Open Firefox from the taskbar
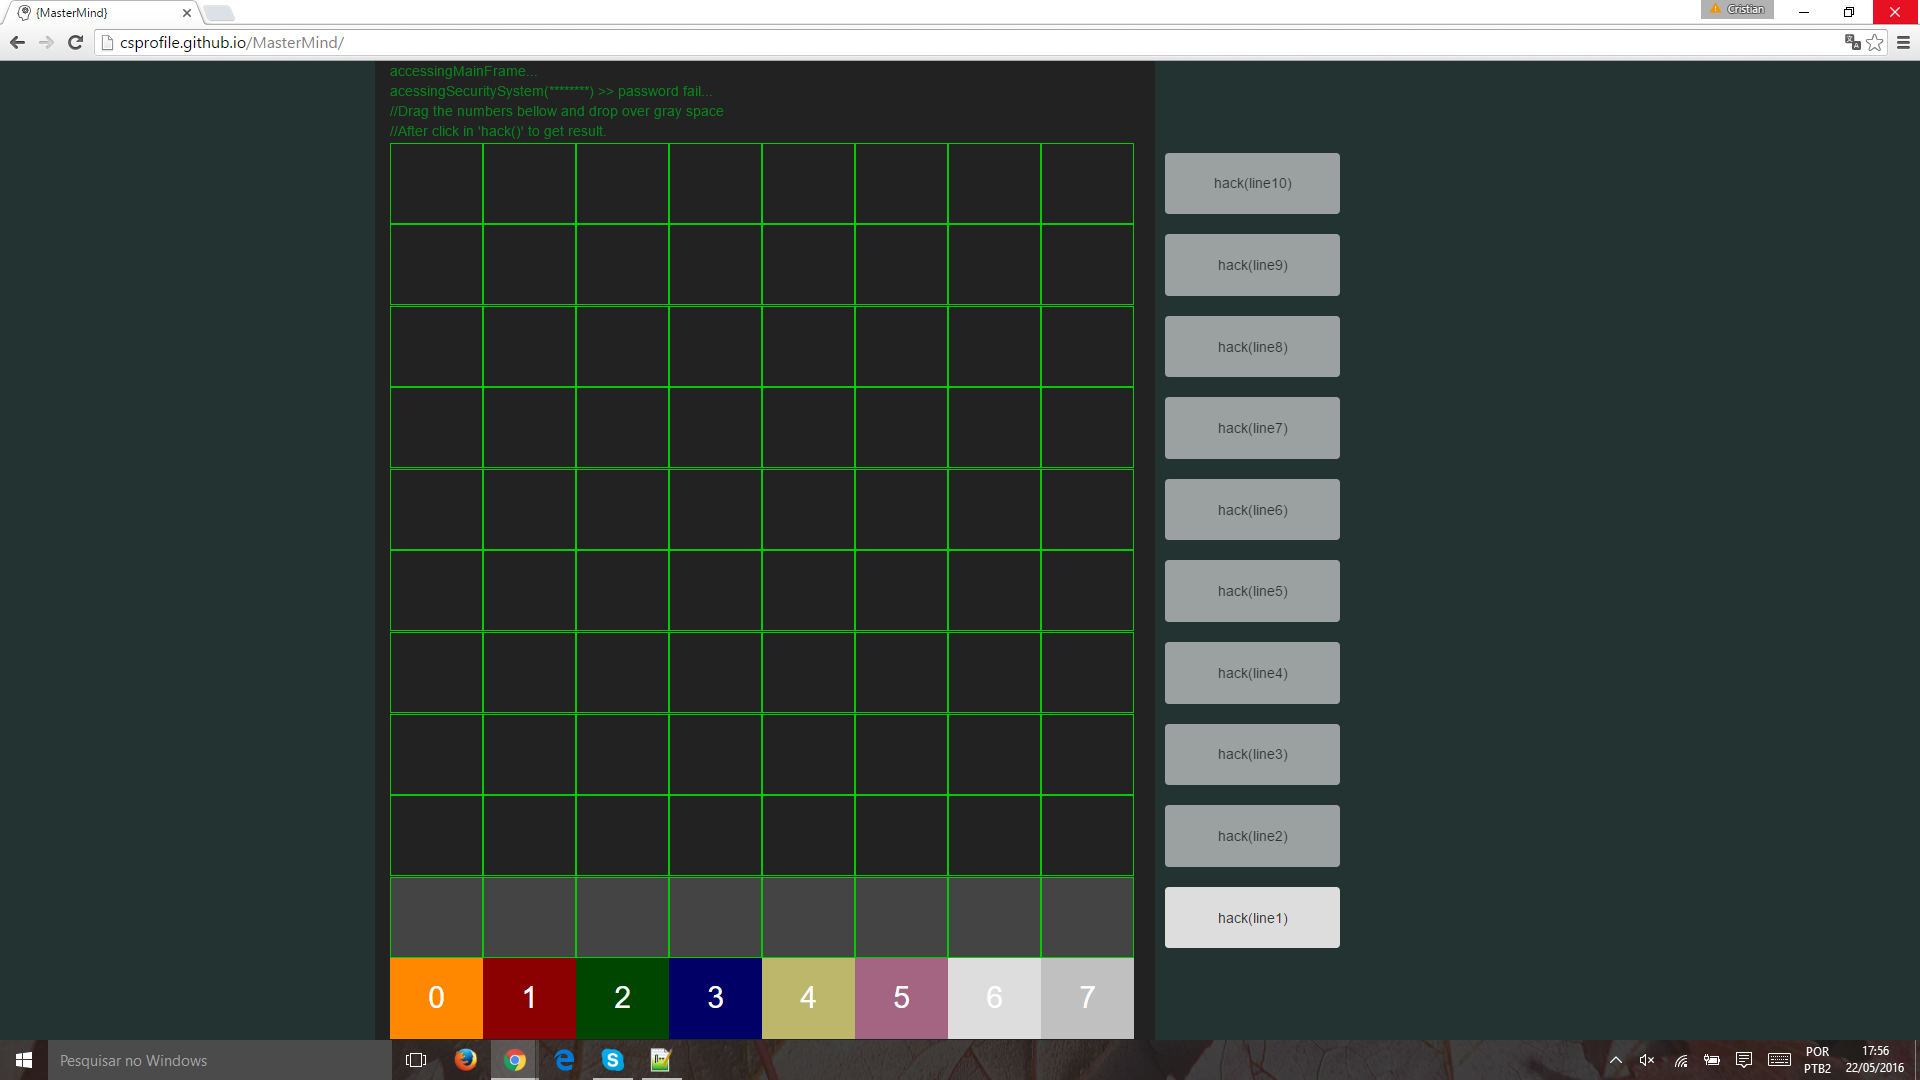The image size is (1920, 1080). pos(466,1060)
